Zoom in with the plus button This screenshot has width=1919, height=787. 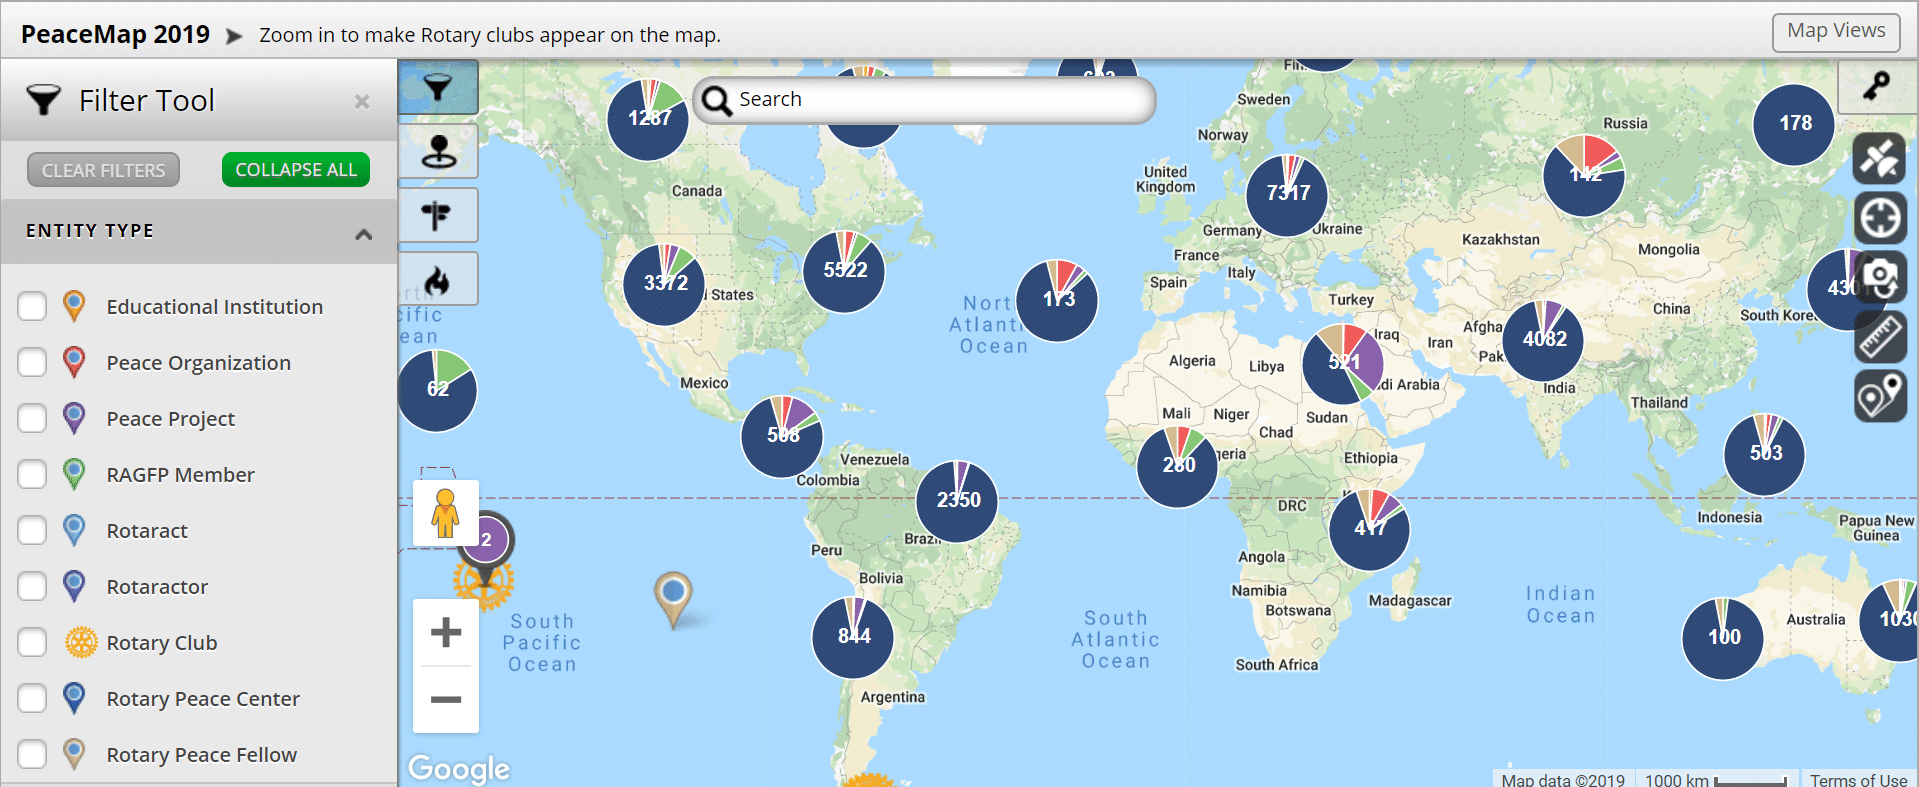(446, 632)
